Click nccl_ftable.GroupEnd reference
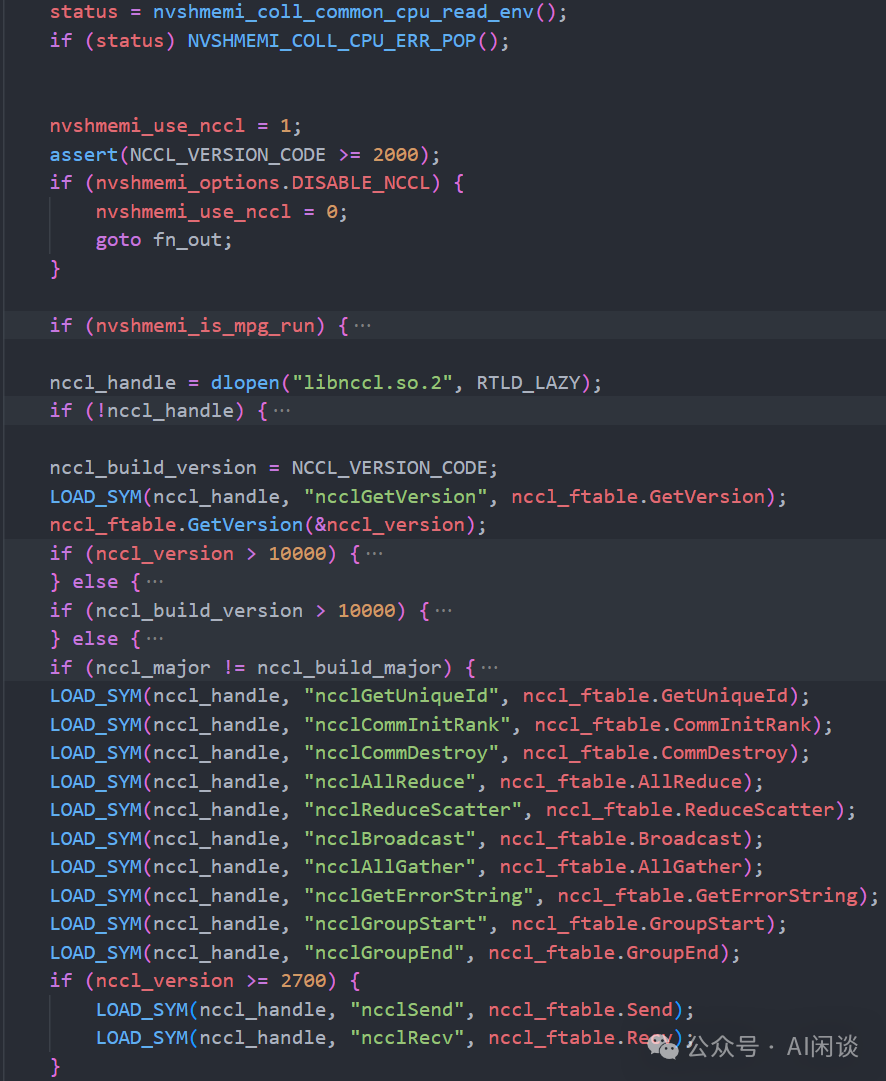The height and width of the screenshot is (1081, 886). (603, 953)
